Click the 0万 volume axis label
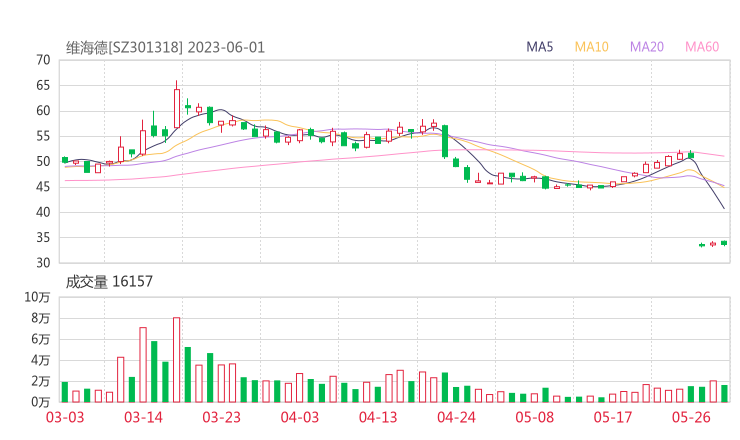Image resolution: width=740 pixels, height=440 pixels. point(41,402)
